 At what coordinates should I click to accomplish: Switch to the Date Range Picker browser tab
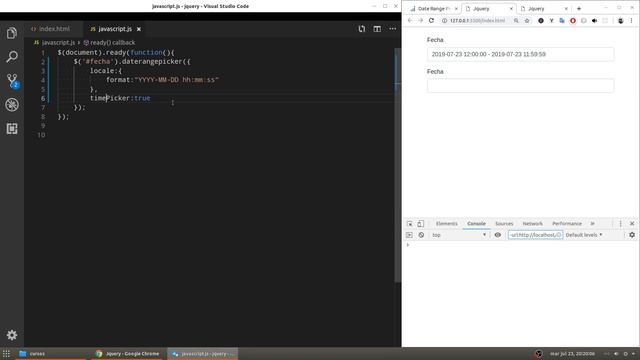click(433, 9)
